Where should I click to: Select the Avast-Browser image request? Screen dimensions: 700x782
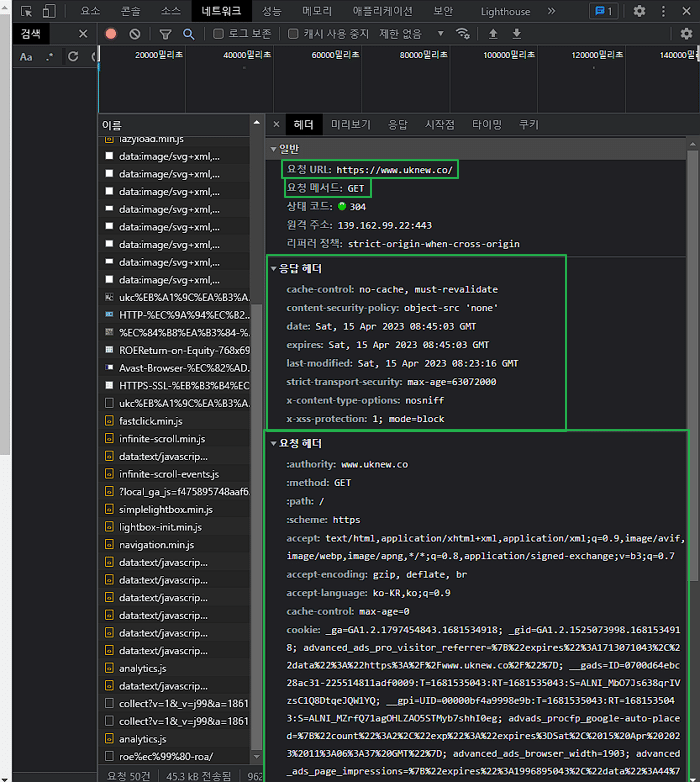(x=175, y=368)
